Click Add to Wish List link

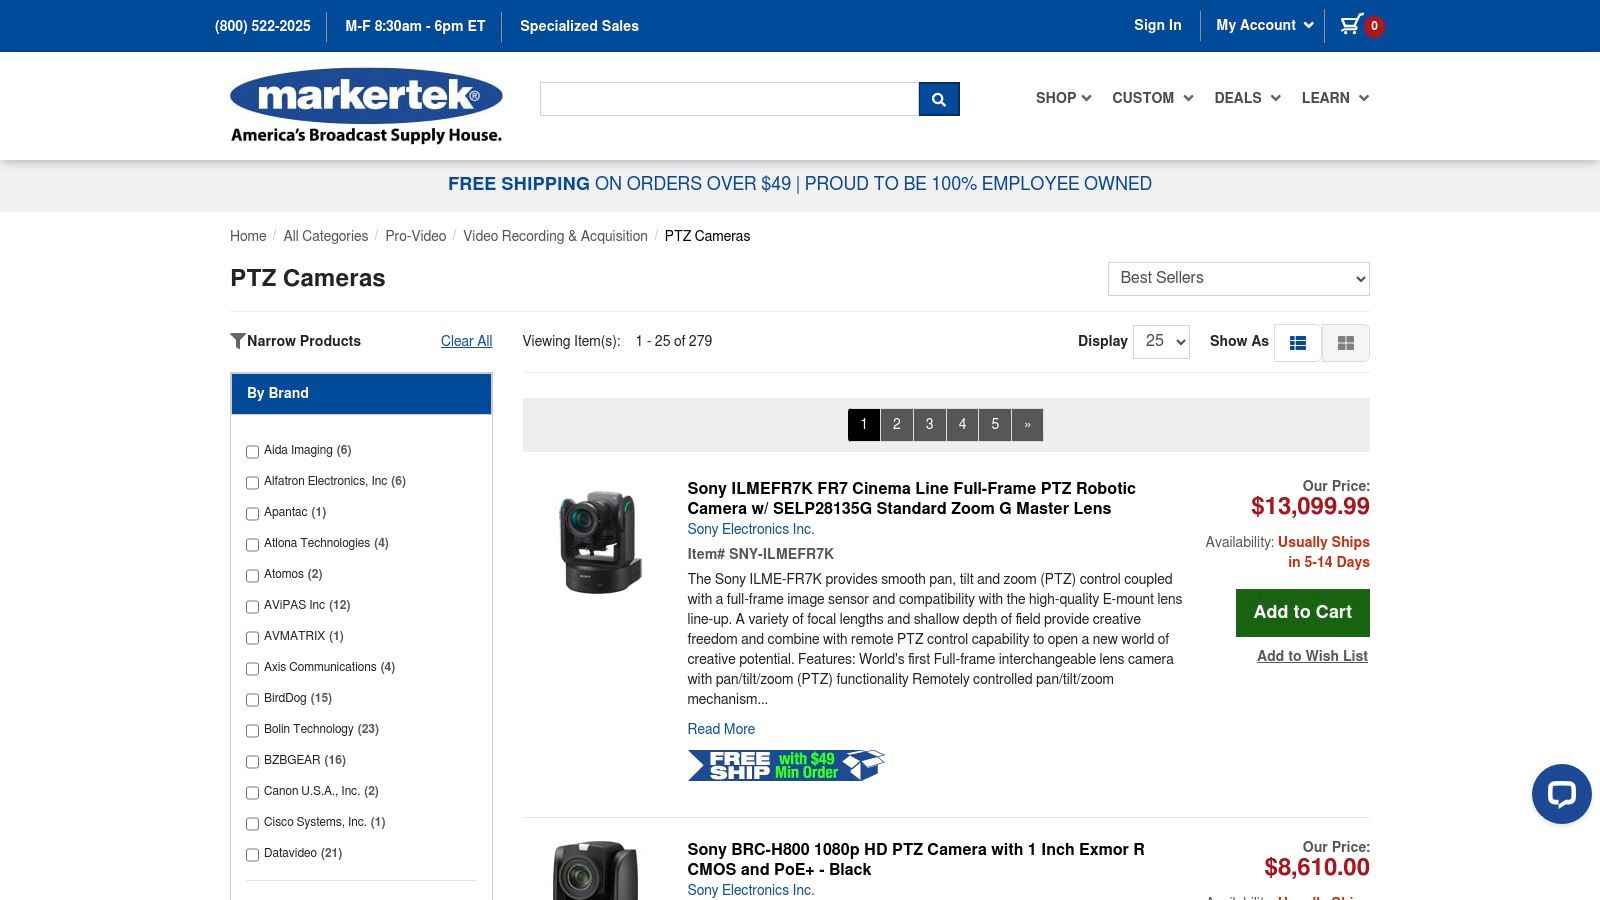[1312, 656]
